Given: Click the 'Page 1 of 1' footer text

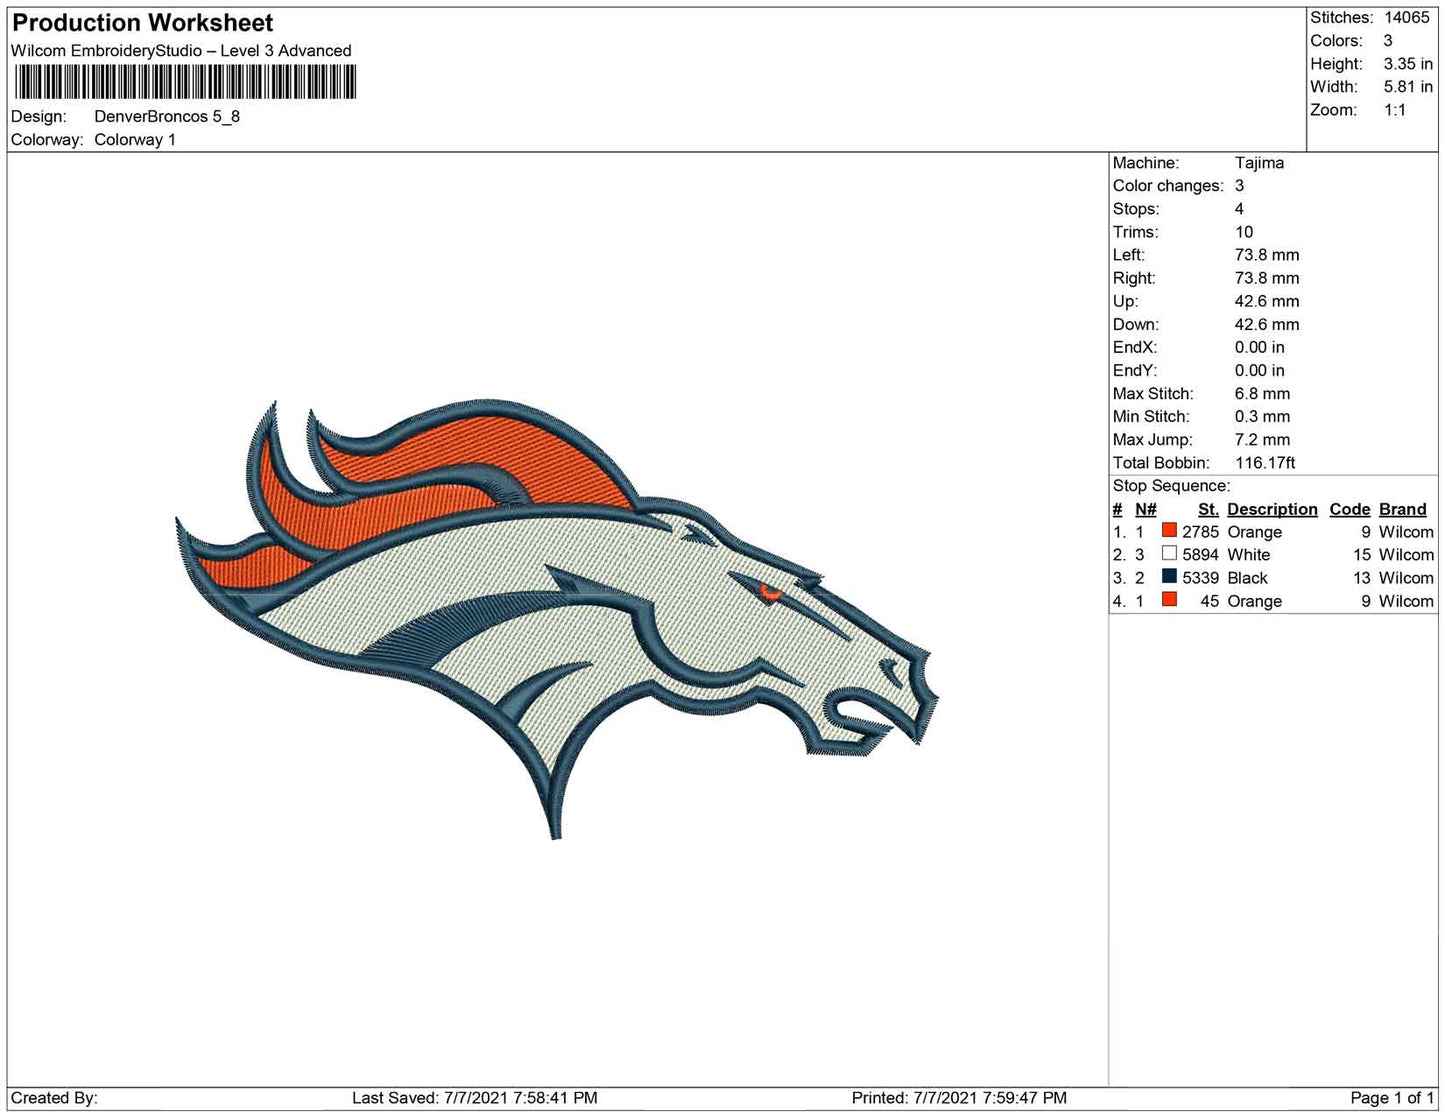Looking at the screenshot, I should point(1392,1097).
